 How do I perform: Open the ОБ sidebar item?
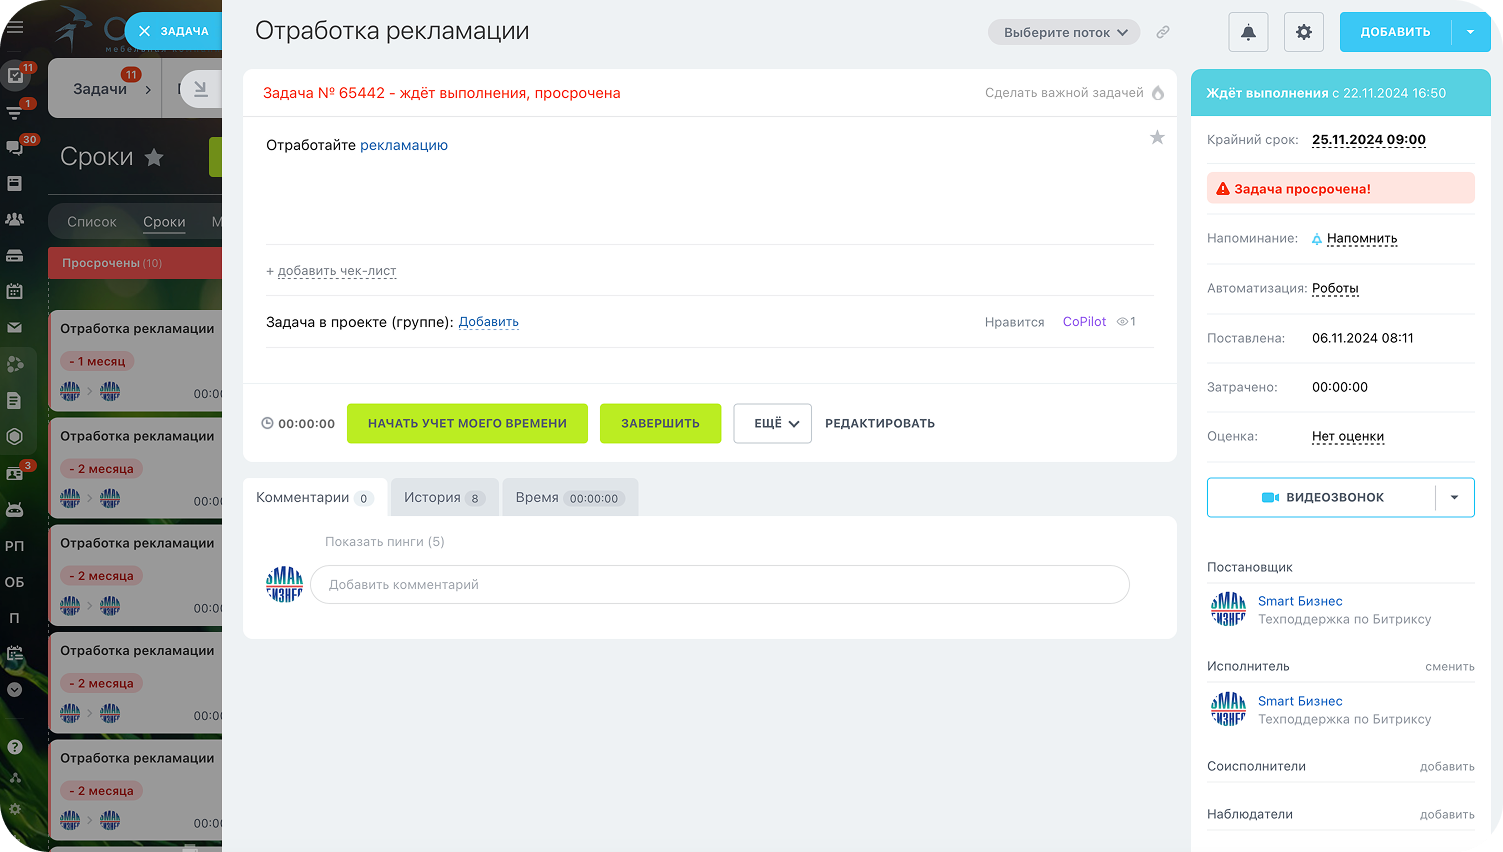[x=15, y=582]
